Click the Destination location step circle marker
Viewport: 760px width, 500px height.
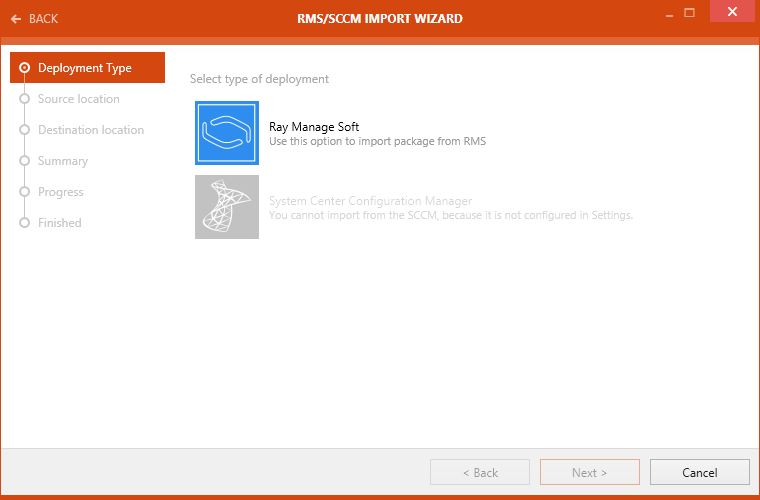(x=25, y=130)
